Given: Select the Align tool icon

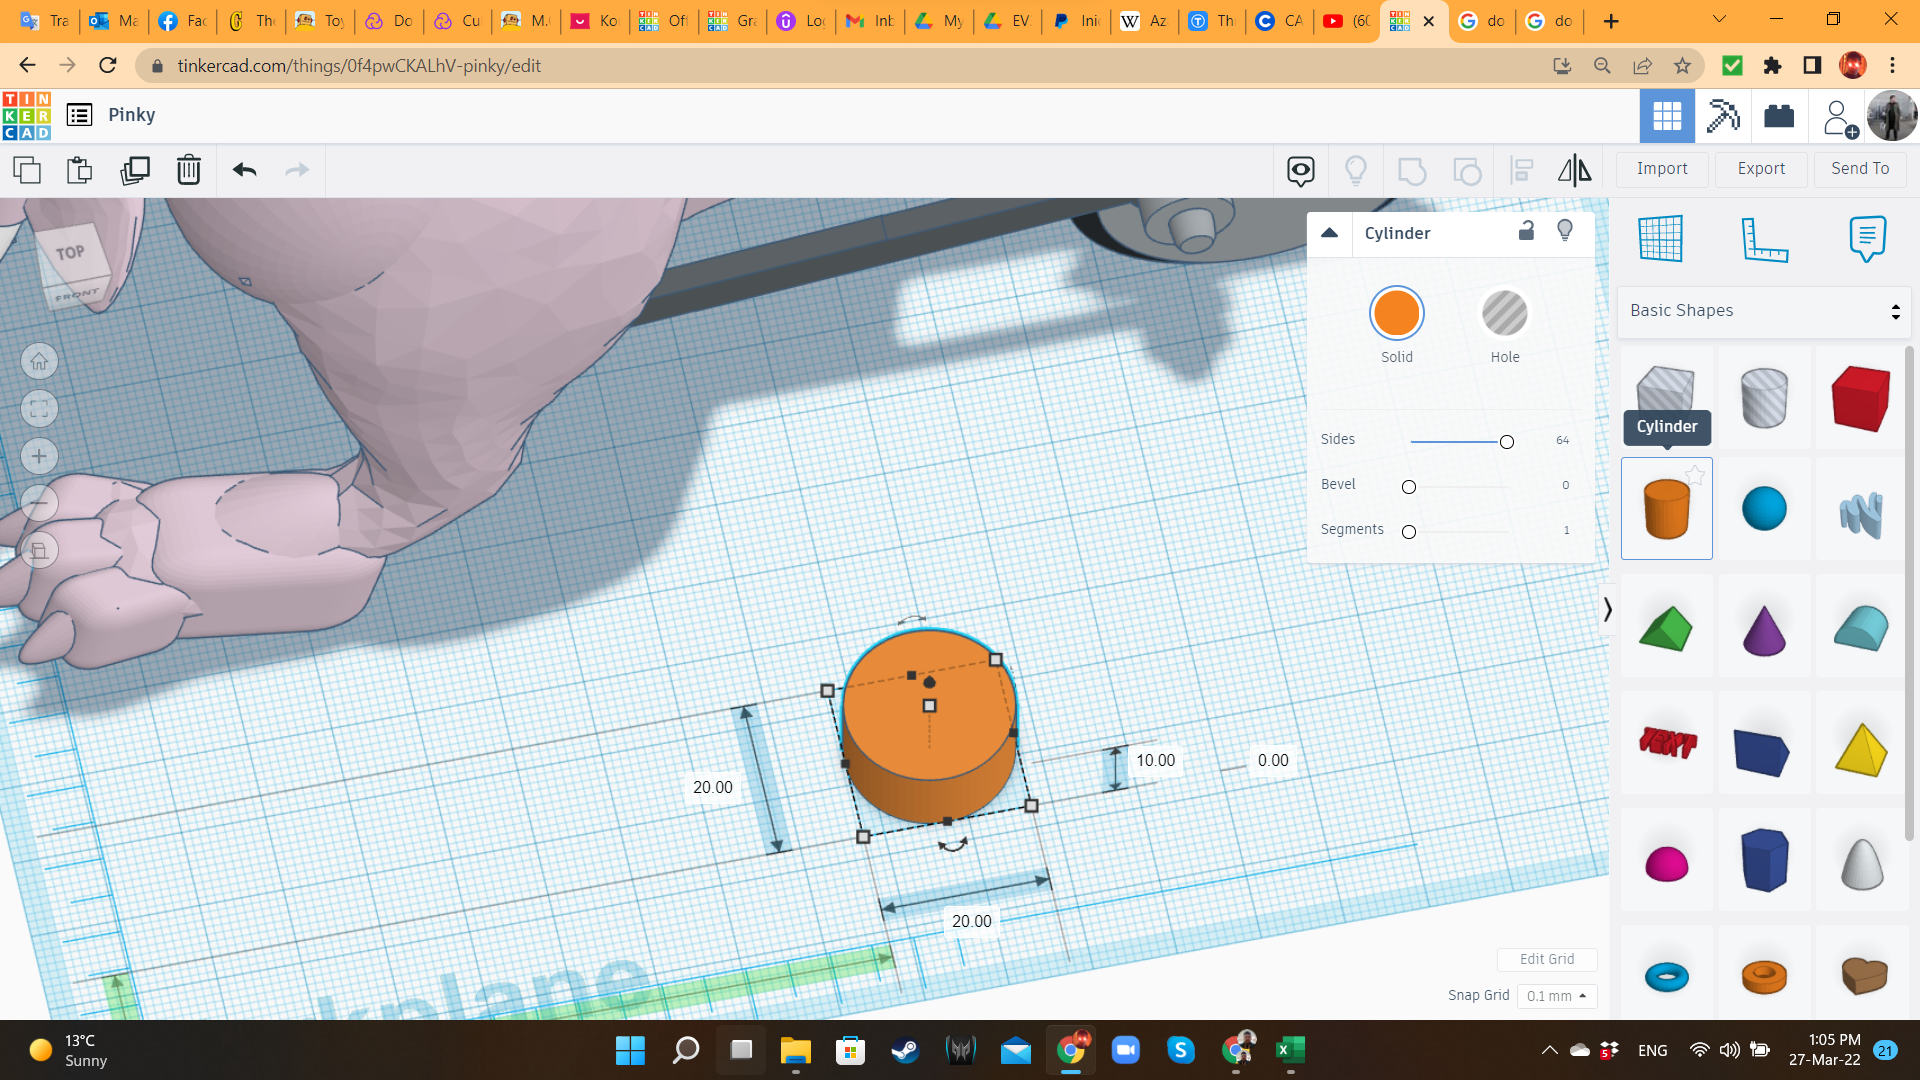Looking at the screenshot, I should click(1523, 169).
